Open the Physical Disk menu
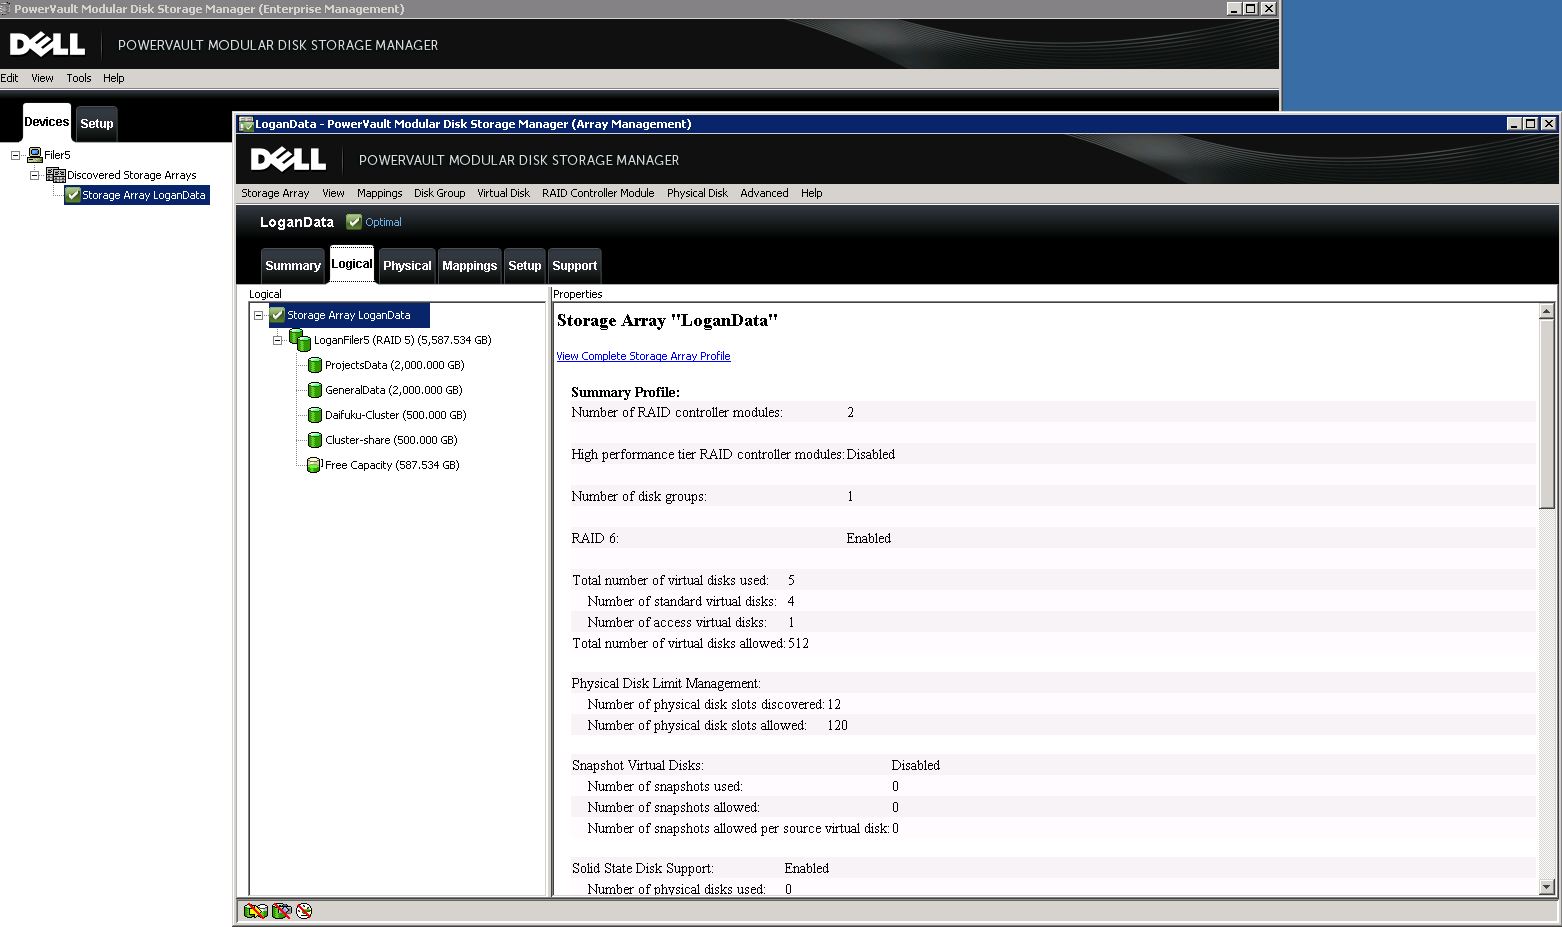1562x927 pixels. [x=697, y=193]
